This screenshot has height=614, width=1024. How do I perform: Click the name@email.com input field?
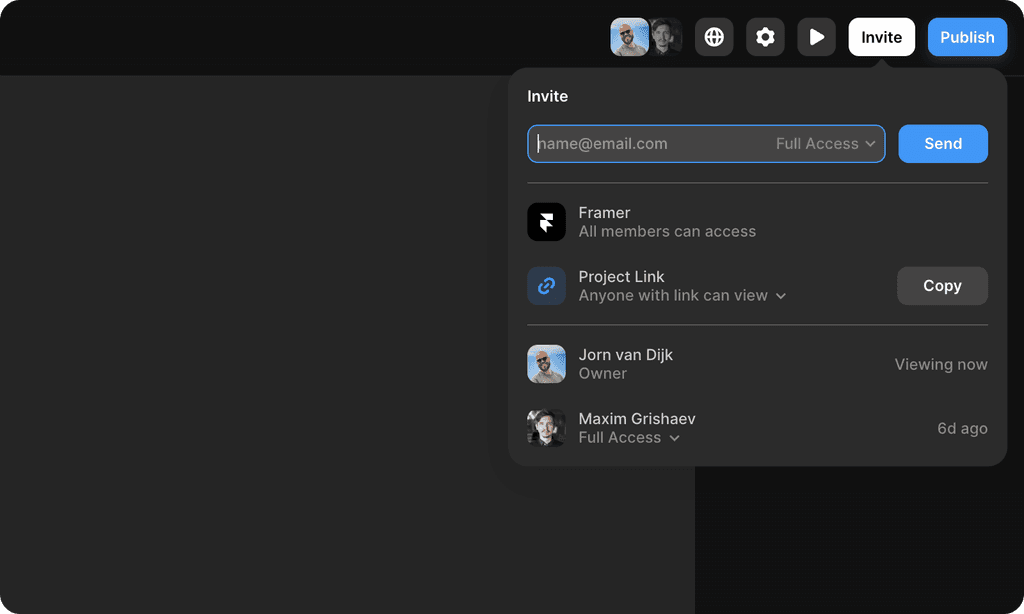[650, 143]
